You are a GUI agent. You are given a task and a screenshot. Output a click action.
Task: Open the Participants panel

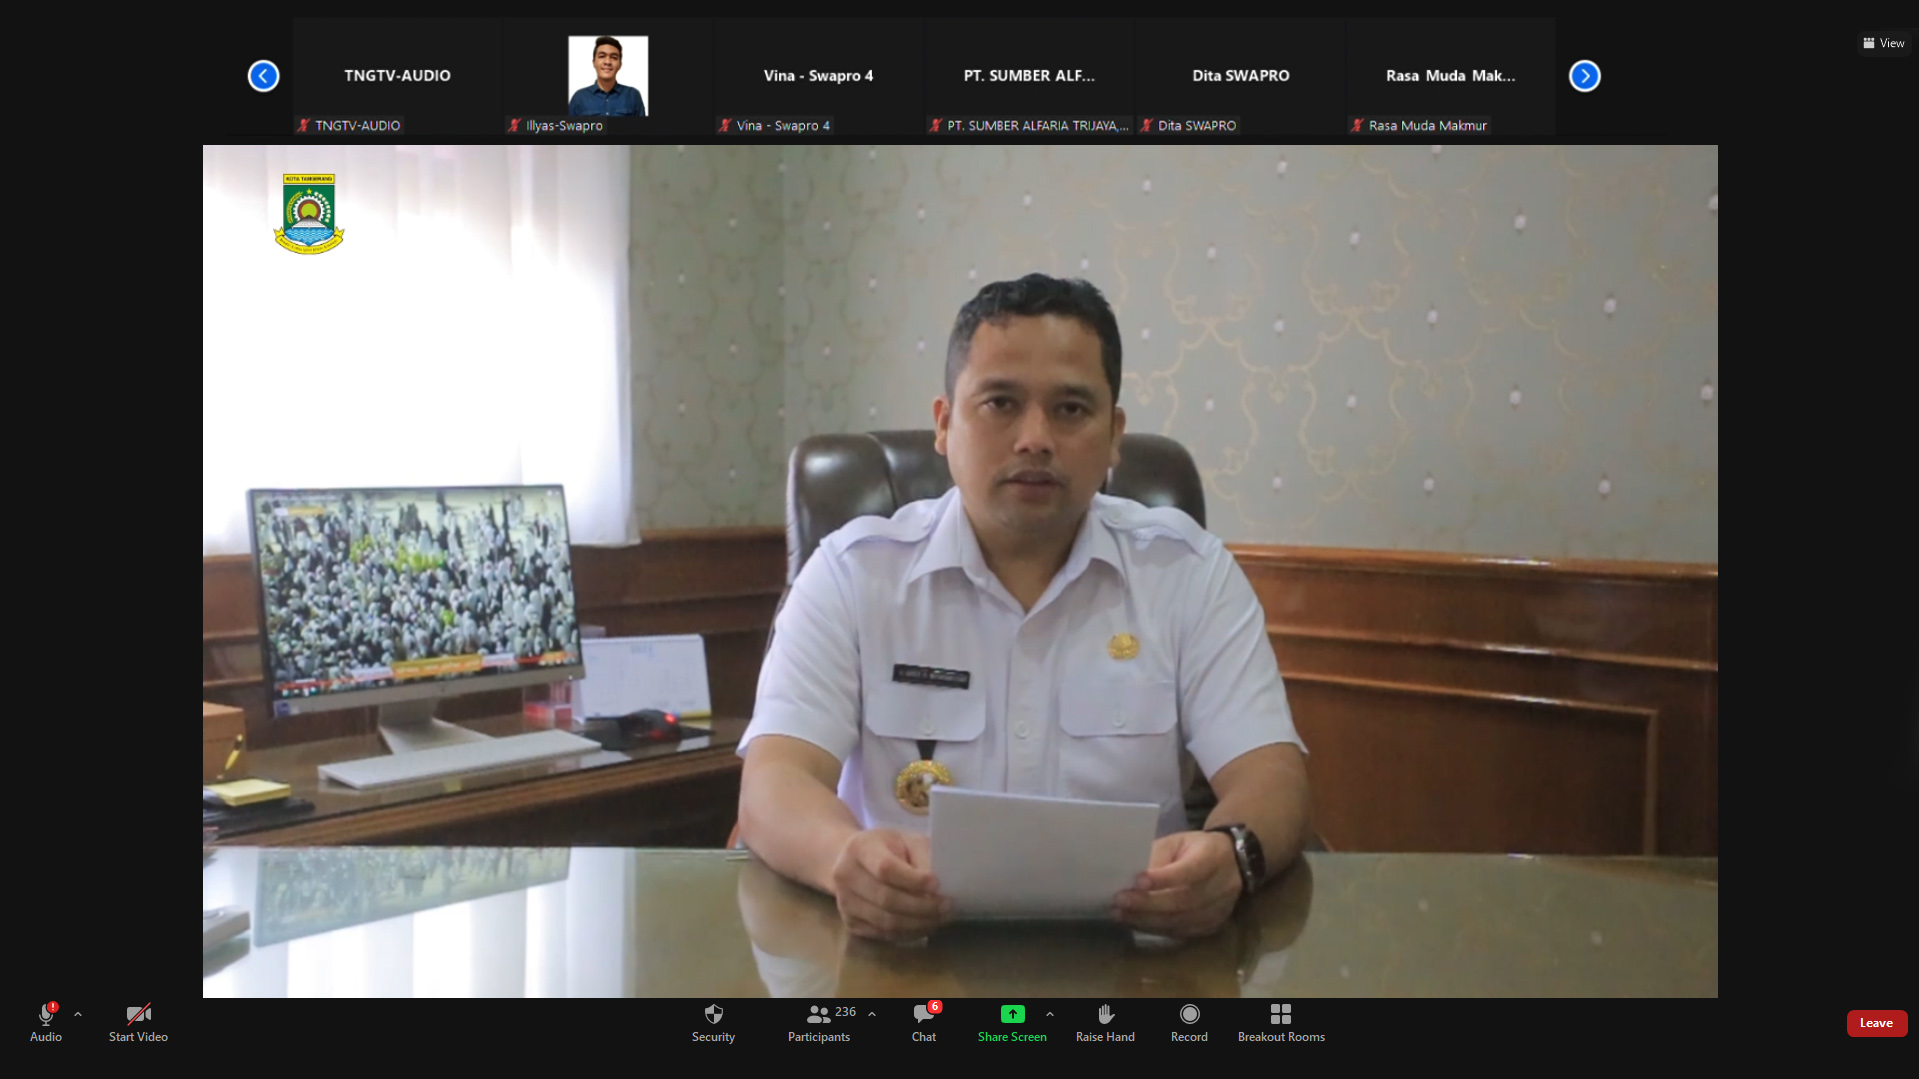tap(818, 1022)
